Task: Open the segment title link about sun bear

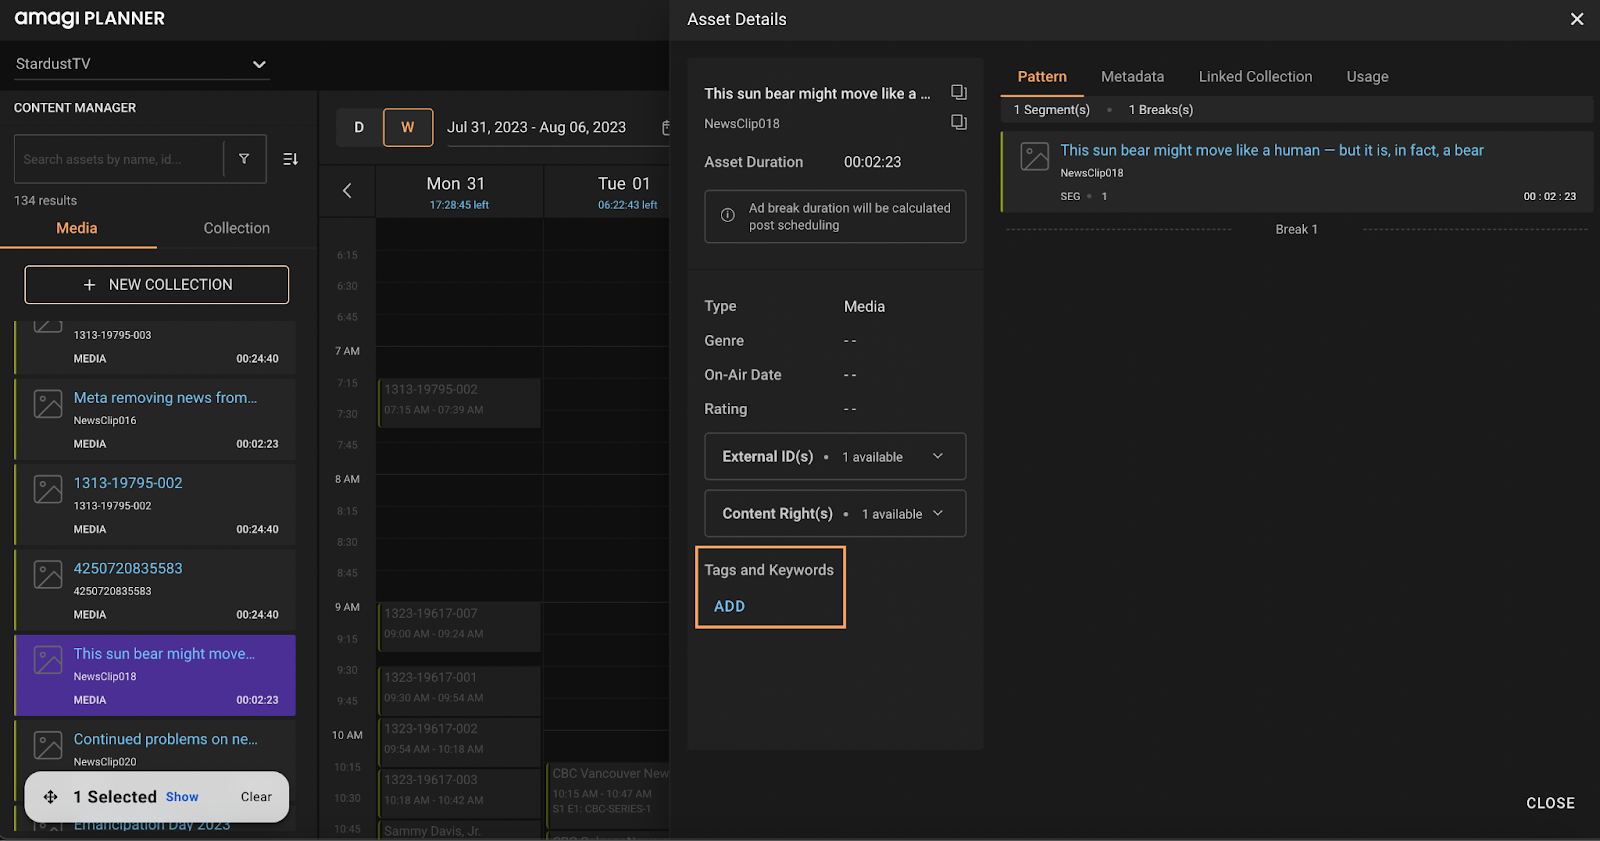Action: pos(1272,150)
